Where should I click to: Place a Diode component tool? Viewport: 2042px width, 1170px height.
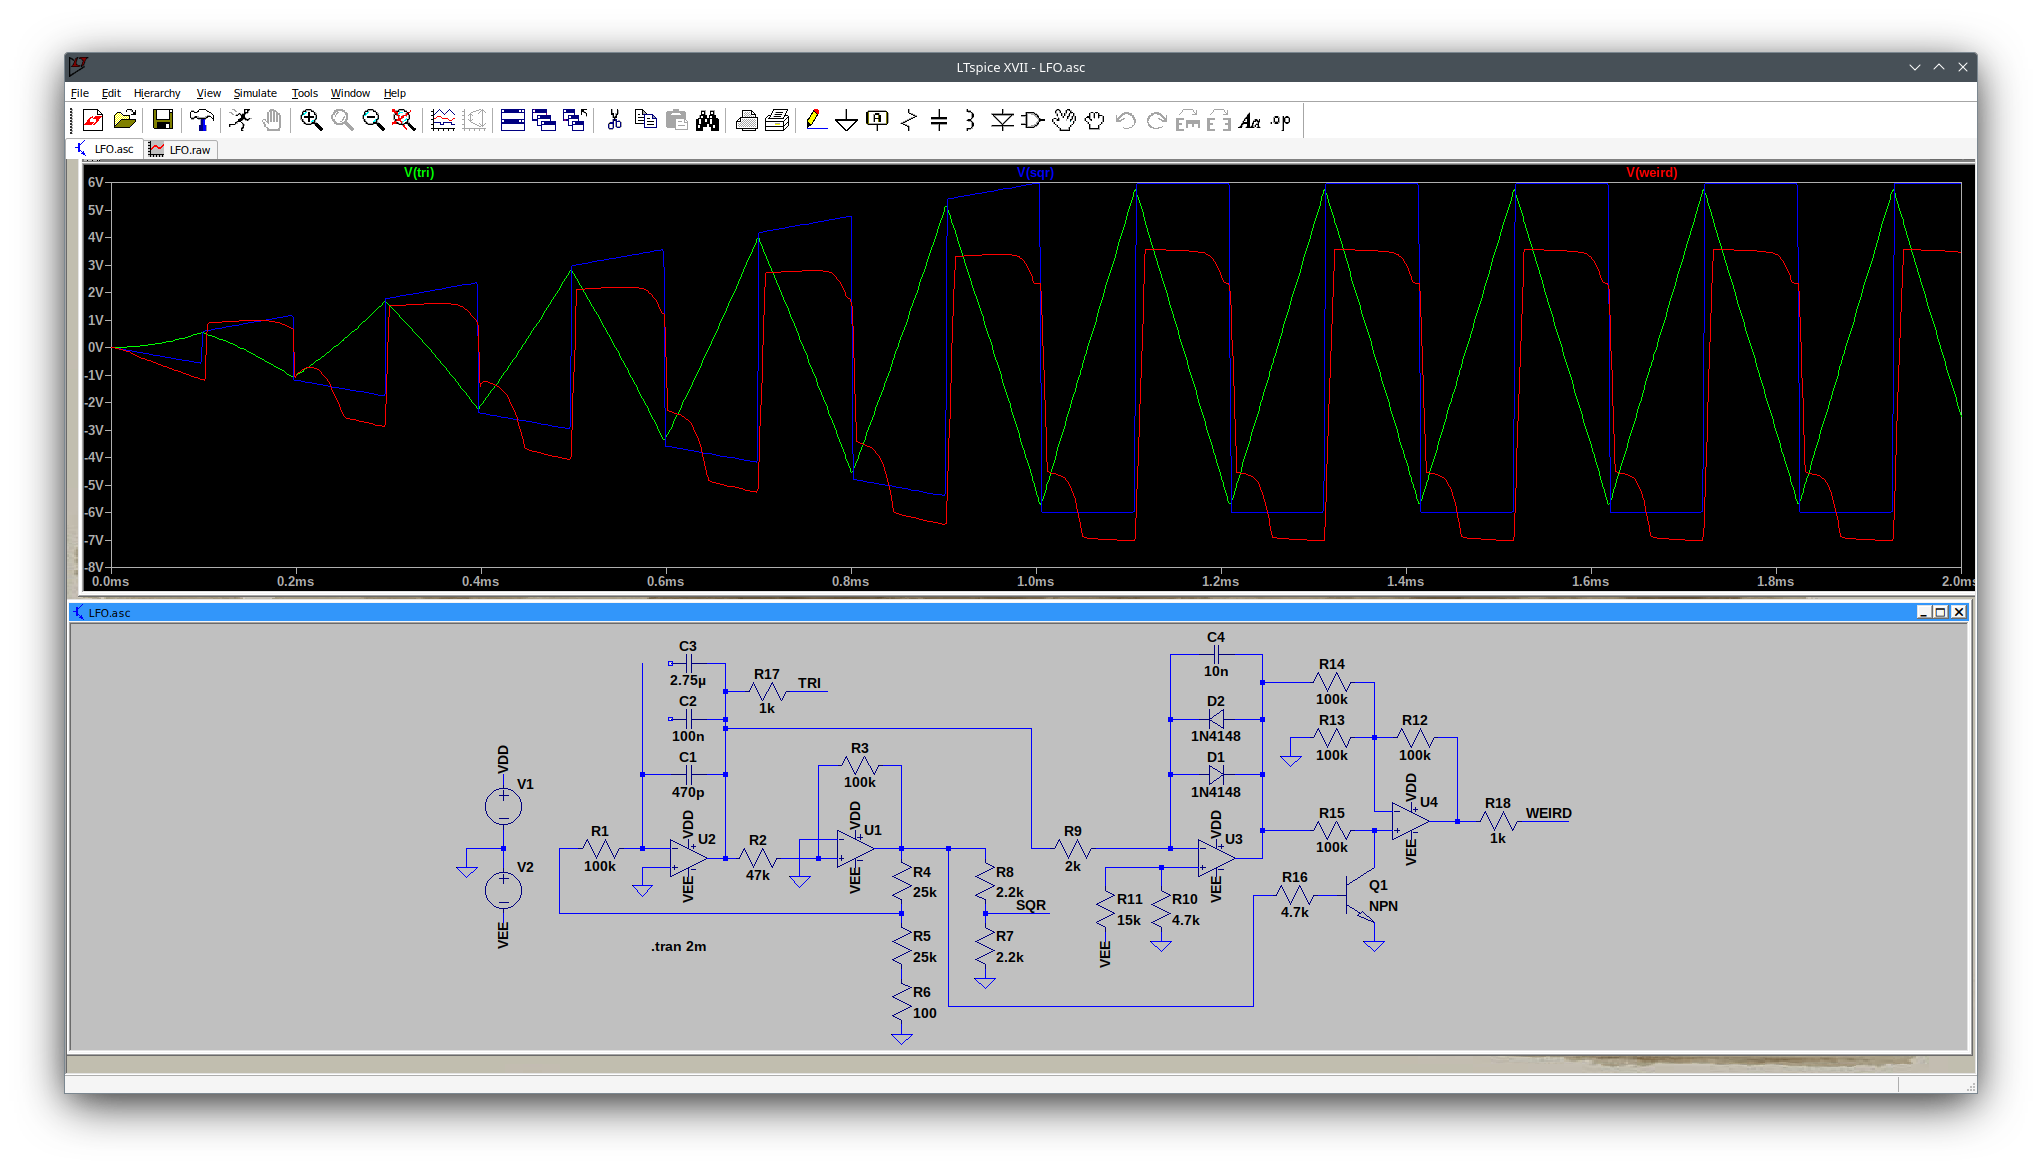pyautogui.click(x=1002, y=120)
